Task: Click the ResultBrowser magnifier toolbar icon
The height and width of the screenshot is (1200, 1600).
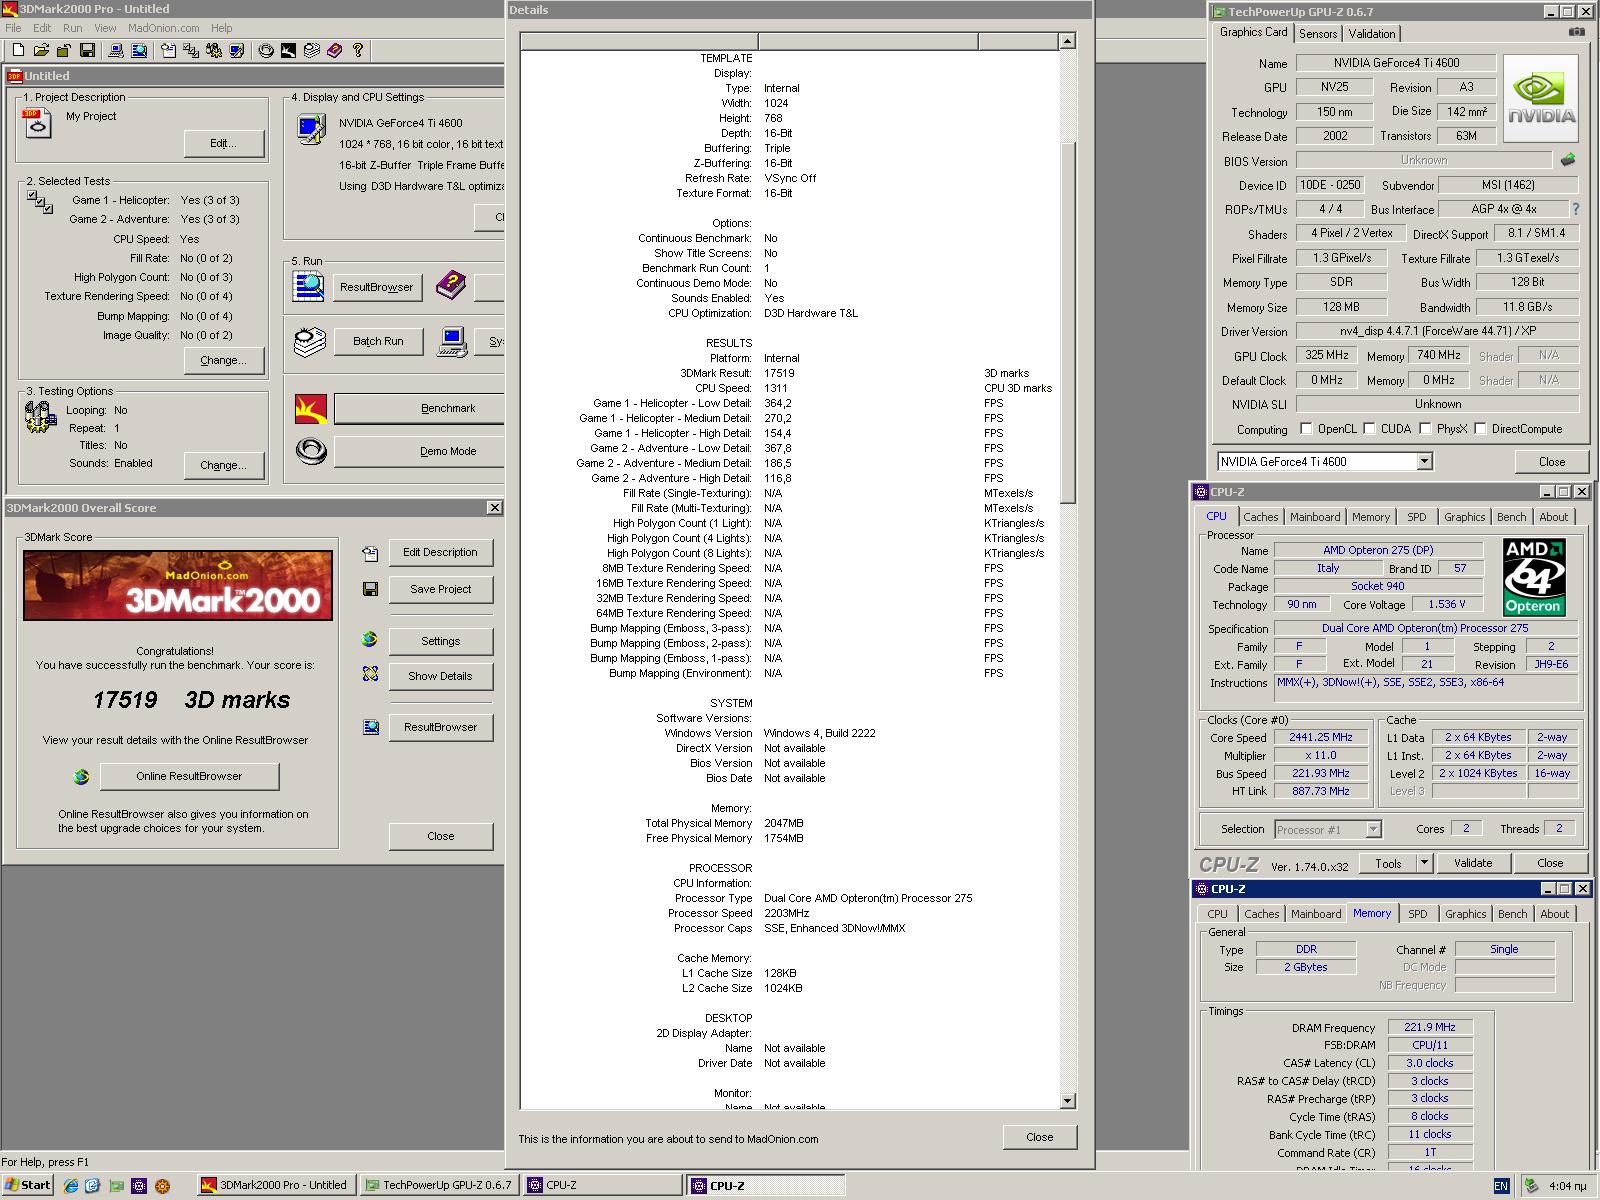Action: point(138,50)
